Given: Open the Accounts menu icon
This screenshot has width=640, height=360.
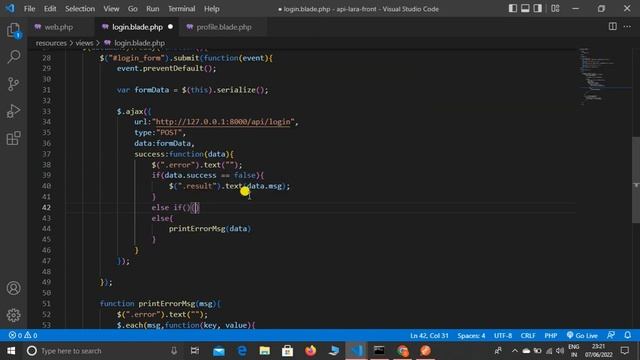Looking at the screenshot, I should [13, 288].
